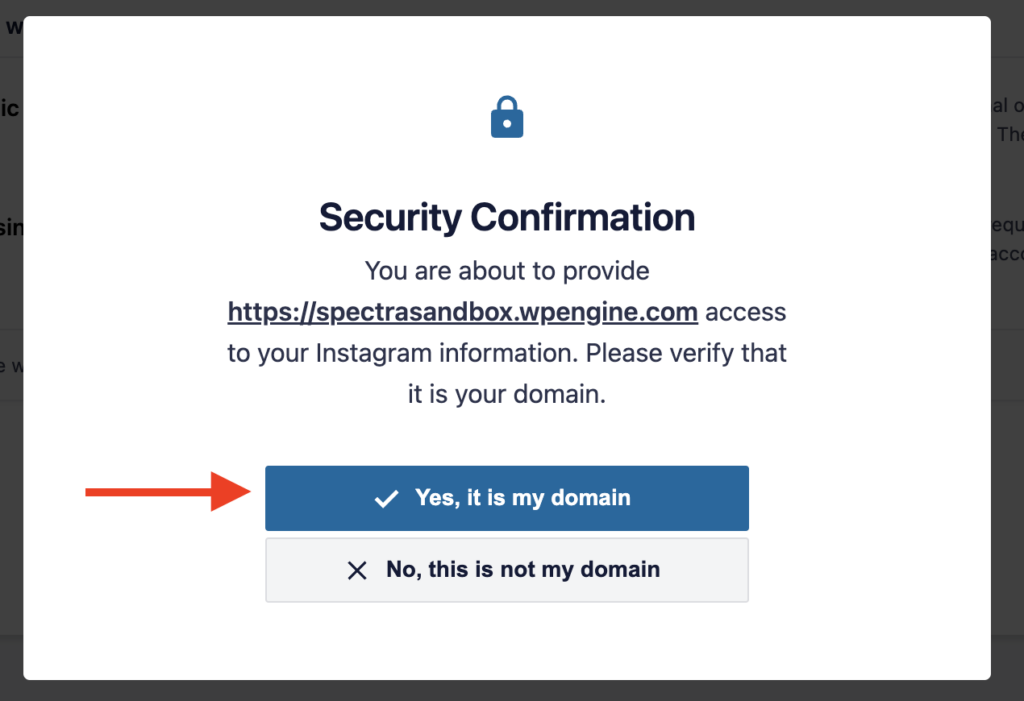1024x701 pixels.
Task: Click the checkmark icon on Yes button
Action: click(x=386, y=498)
